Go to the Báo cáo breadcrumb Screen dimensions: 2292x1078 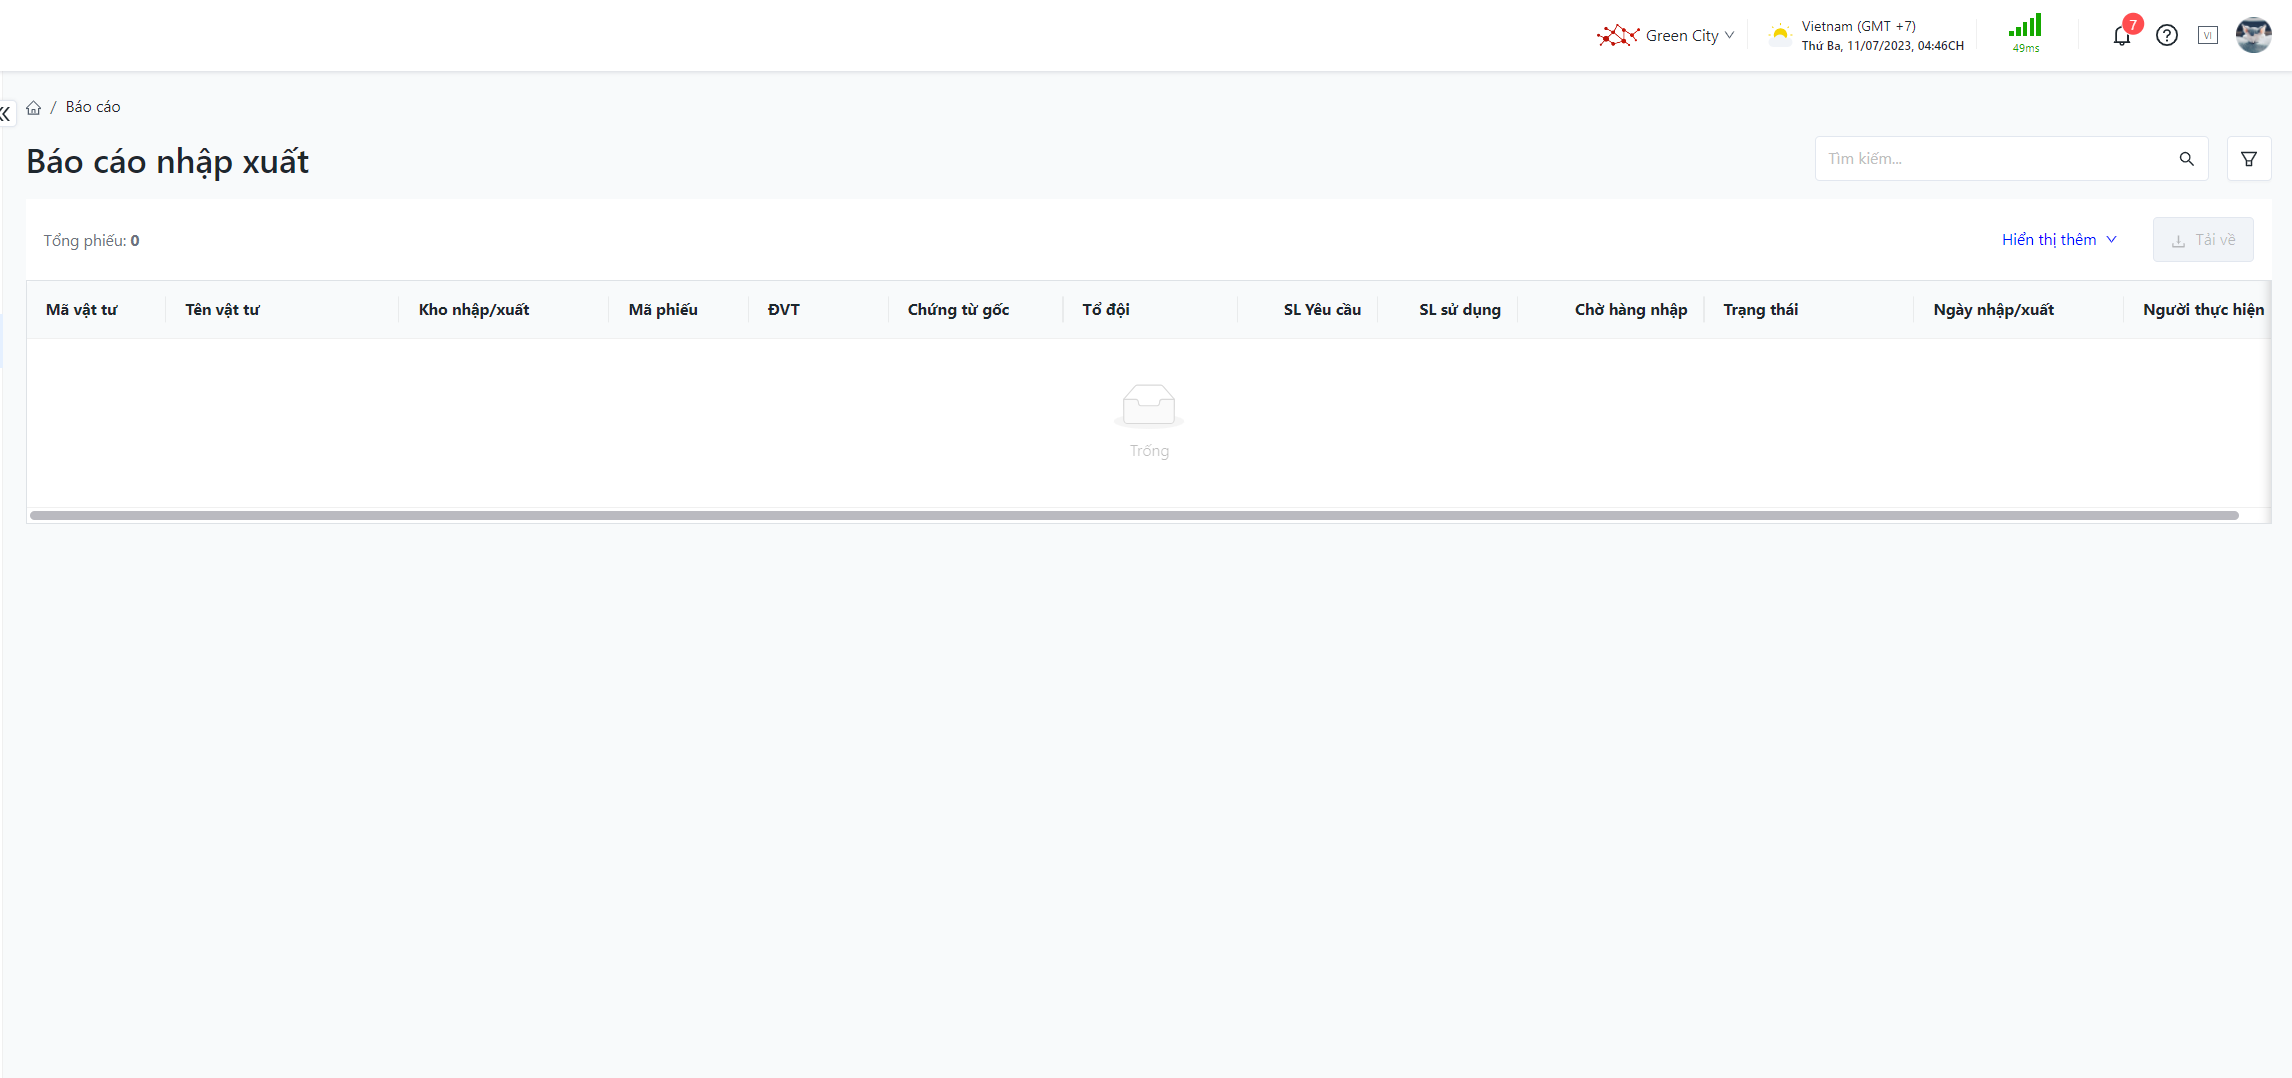pyautogui.click(x=93, y=107)
